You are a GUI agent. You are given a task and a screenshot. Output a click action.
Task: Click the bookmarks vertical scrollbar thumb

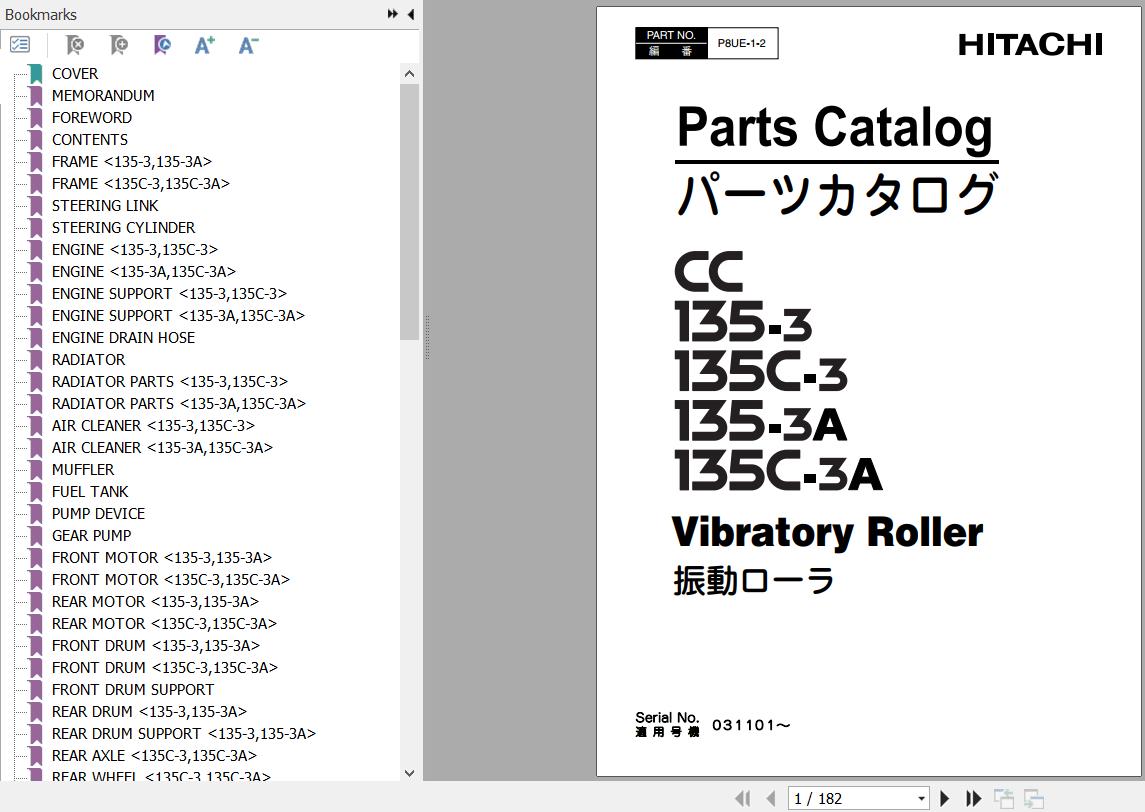click(x=409, y=212)
